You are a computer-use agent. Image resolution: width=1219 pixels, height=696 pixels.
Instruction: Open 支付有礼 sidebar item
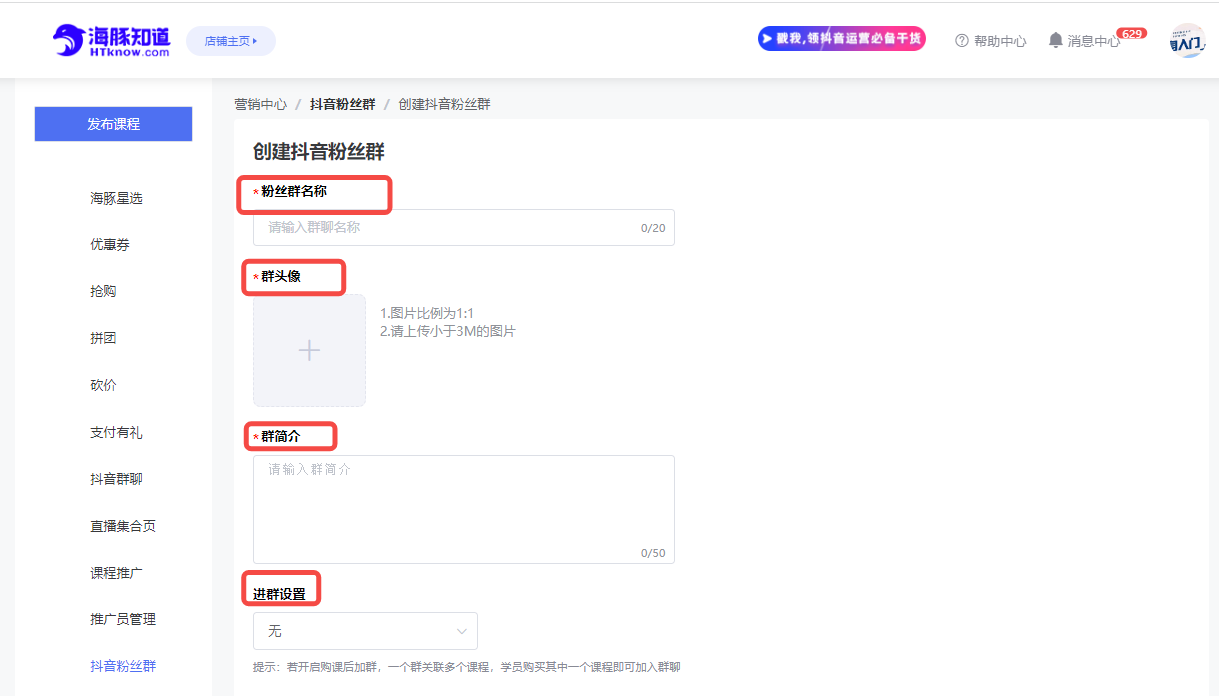click(116, 432)
